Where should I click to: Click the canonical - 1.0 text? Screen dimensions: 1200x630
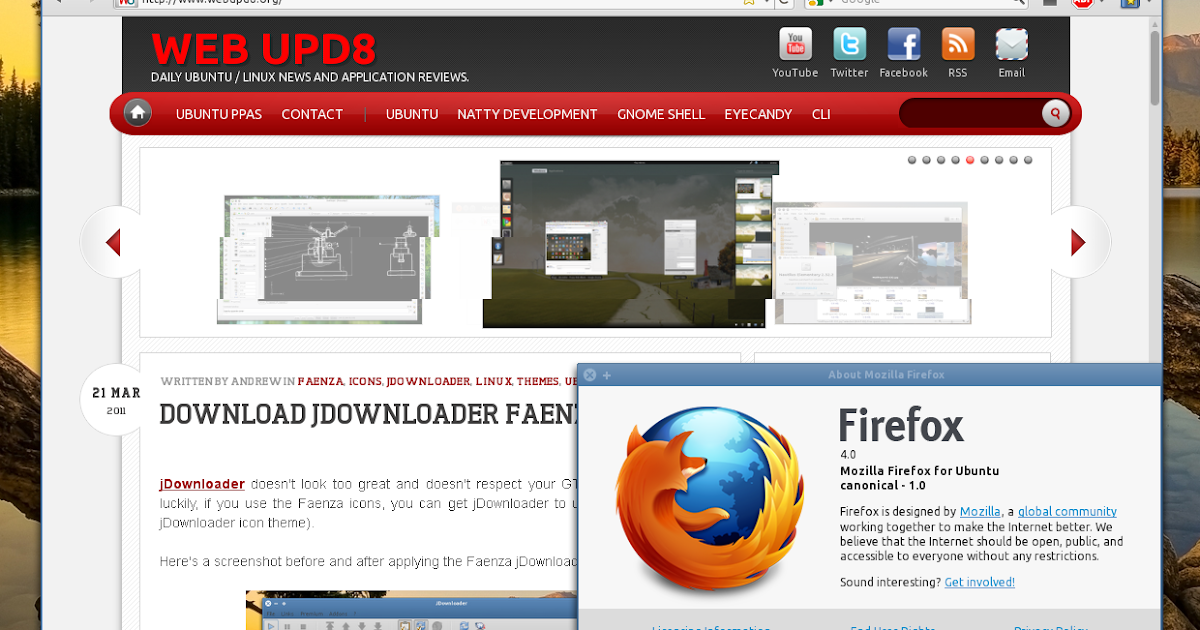(883, 486)
